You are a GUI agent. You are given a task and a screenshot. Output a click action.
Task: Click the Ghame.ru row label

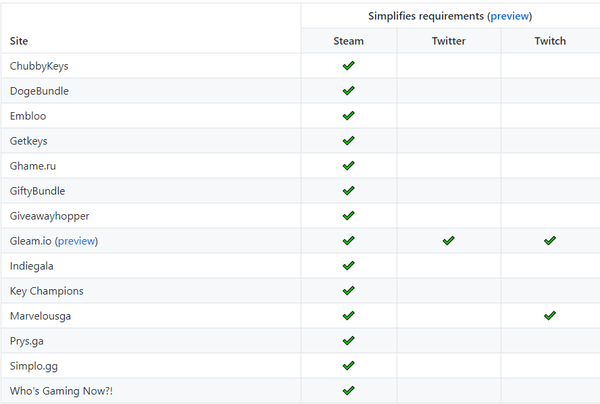coord(35,166)
